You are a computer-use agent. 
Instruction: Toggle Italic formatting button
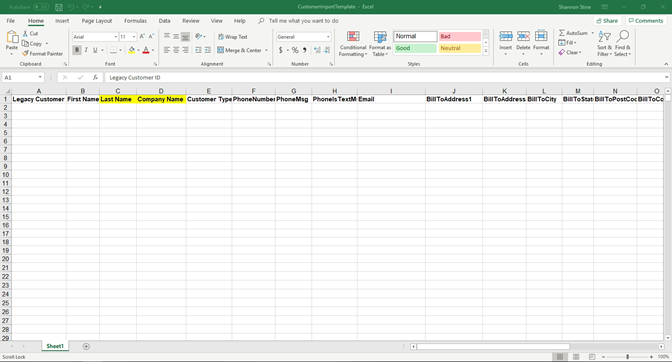tap(86, 50)
